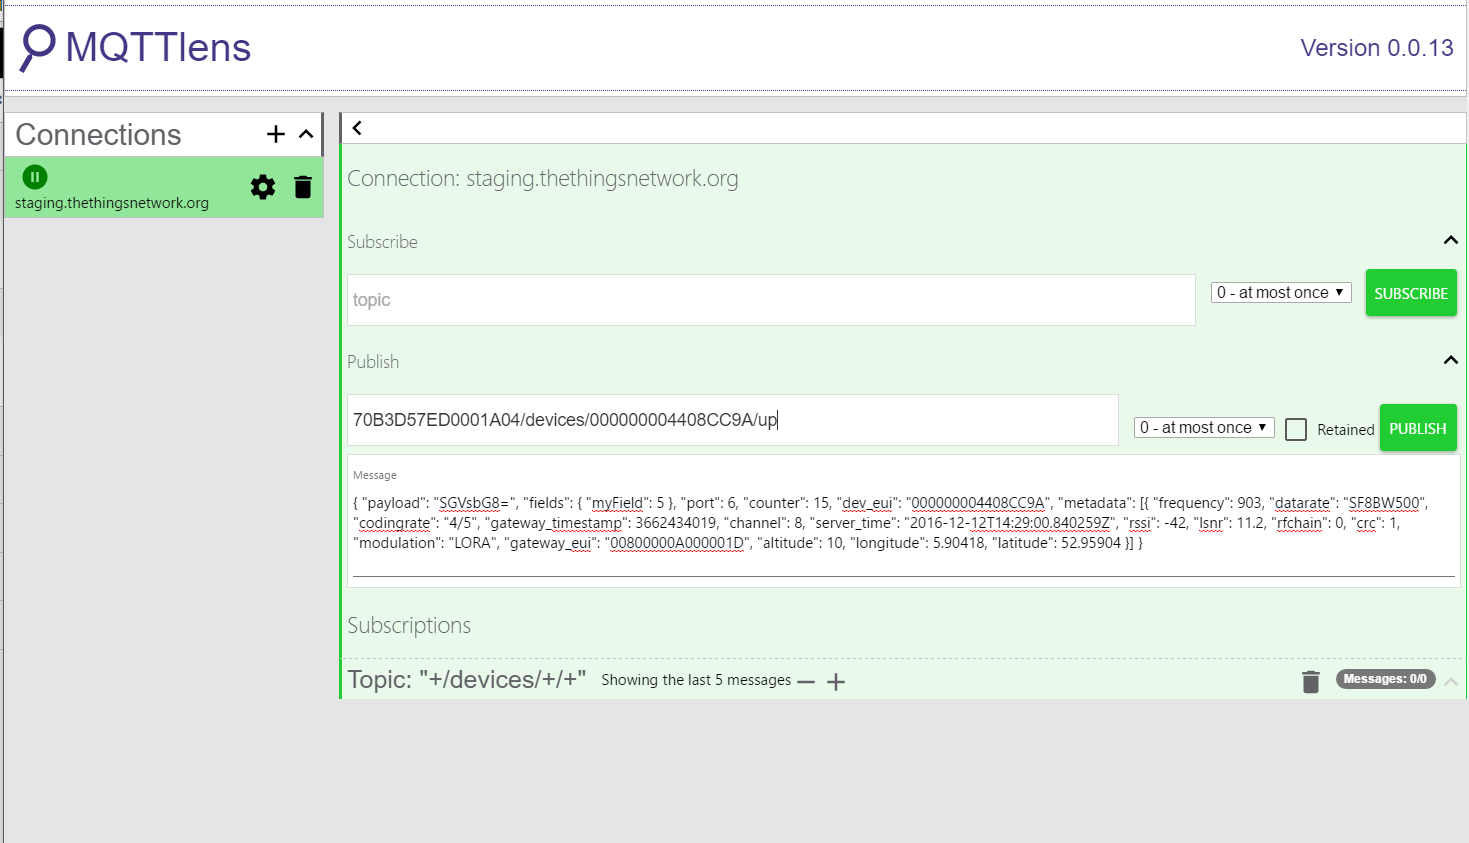Pause the staging.thethingsnetwork.org connection

(35, 177)
